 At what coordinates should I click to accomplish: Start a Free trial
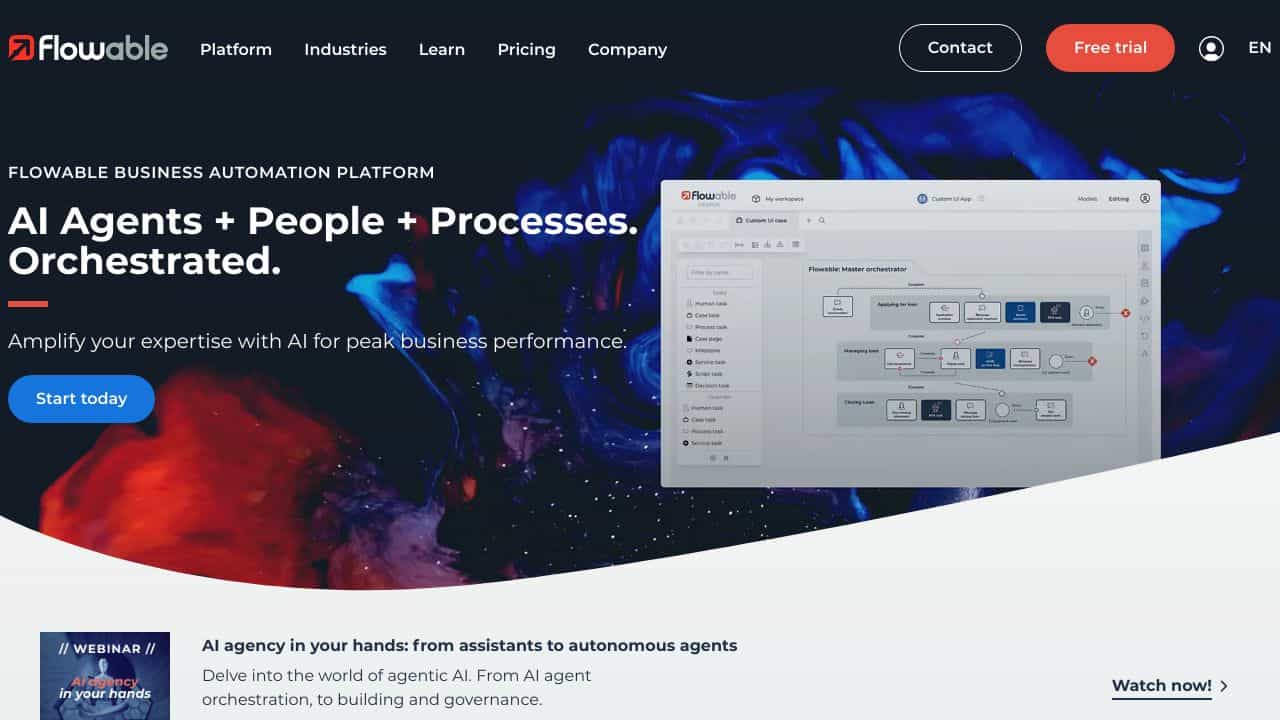point(1110,48)
